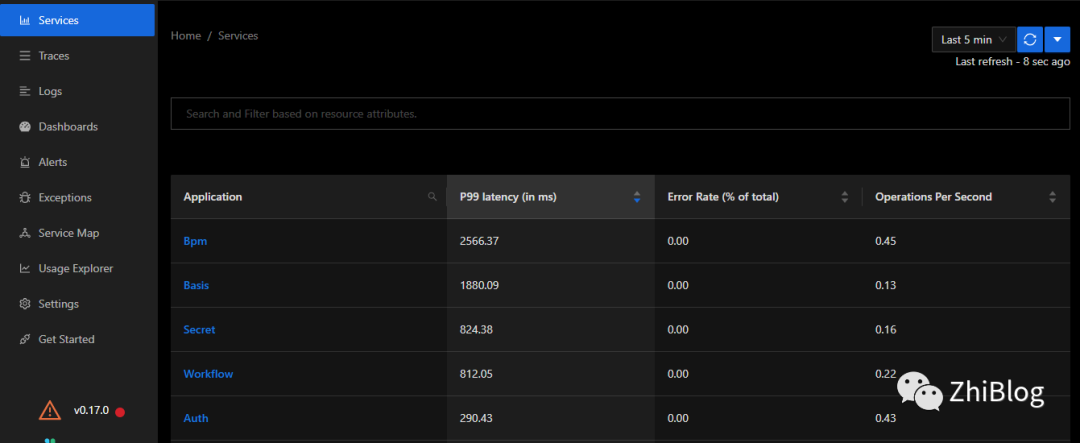Open Usage Explorer menu item
This screenshot has width=1080, height=443.
(x=75, y=268)
